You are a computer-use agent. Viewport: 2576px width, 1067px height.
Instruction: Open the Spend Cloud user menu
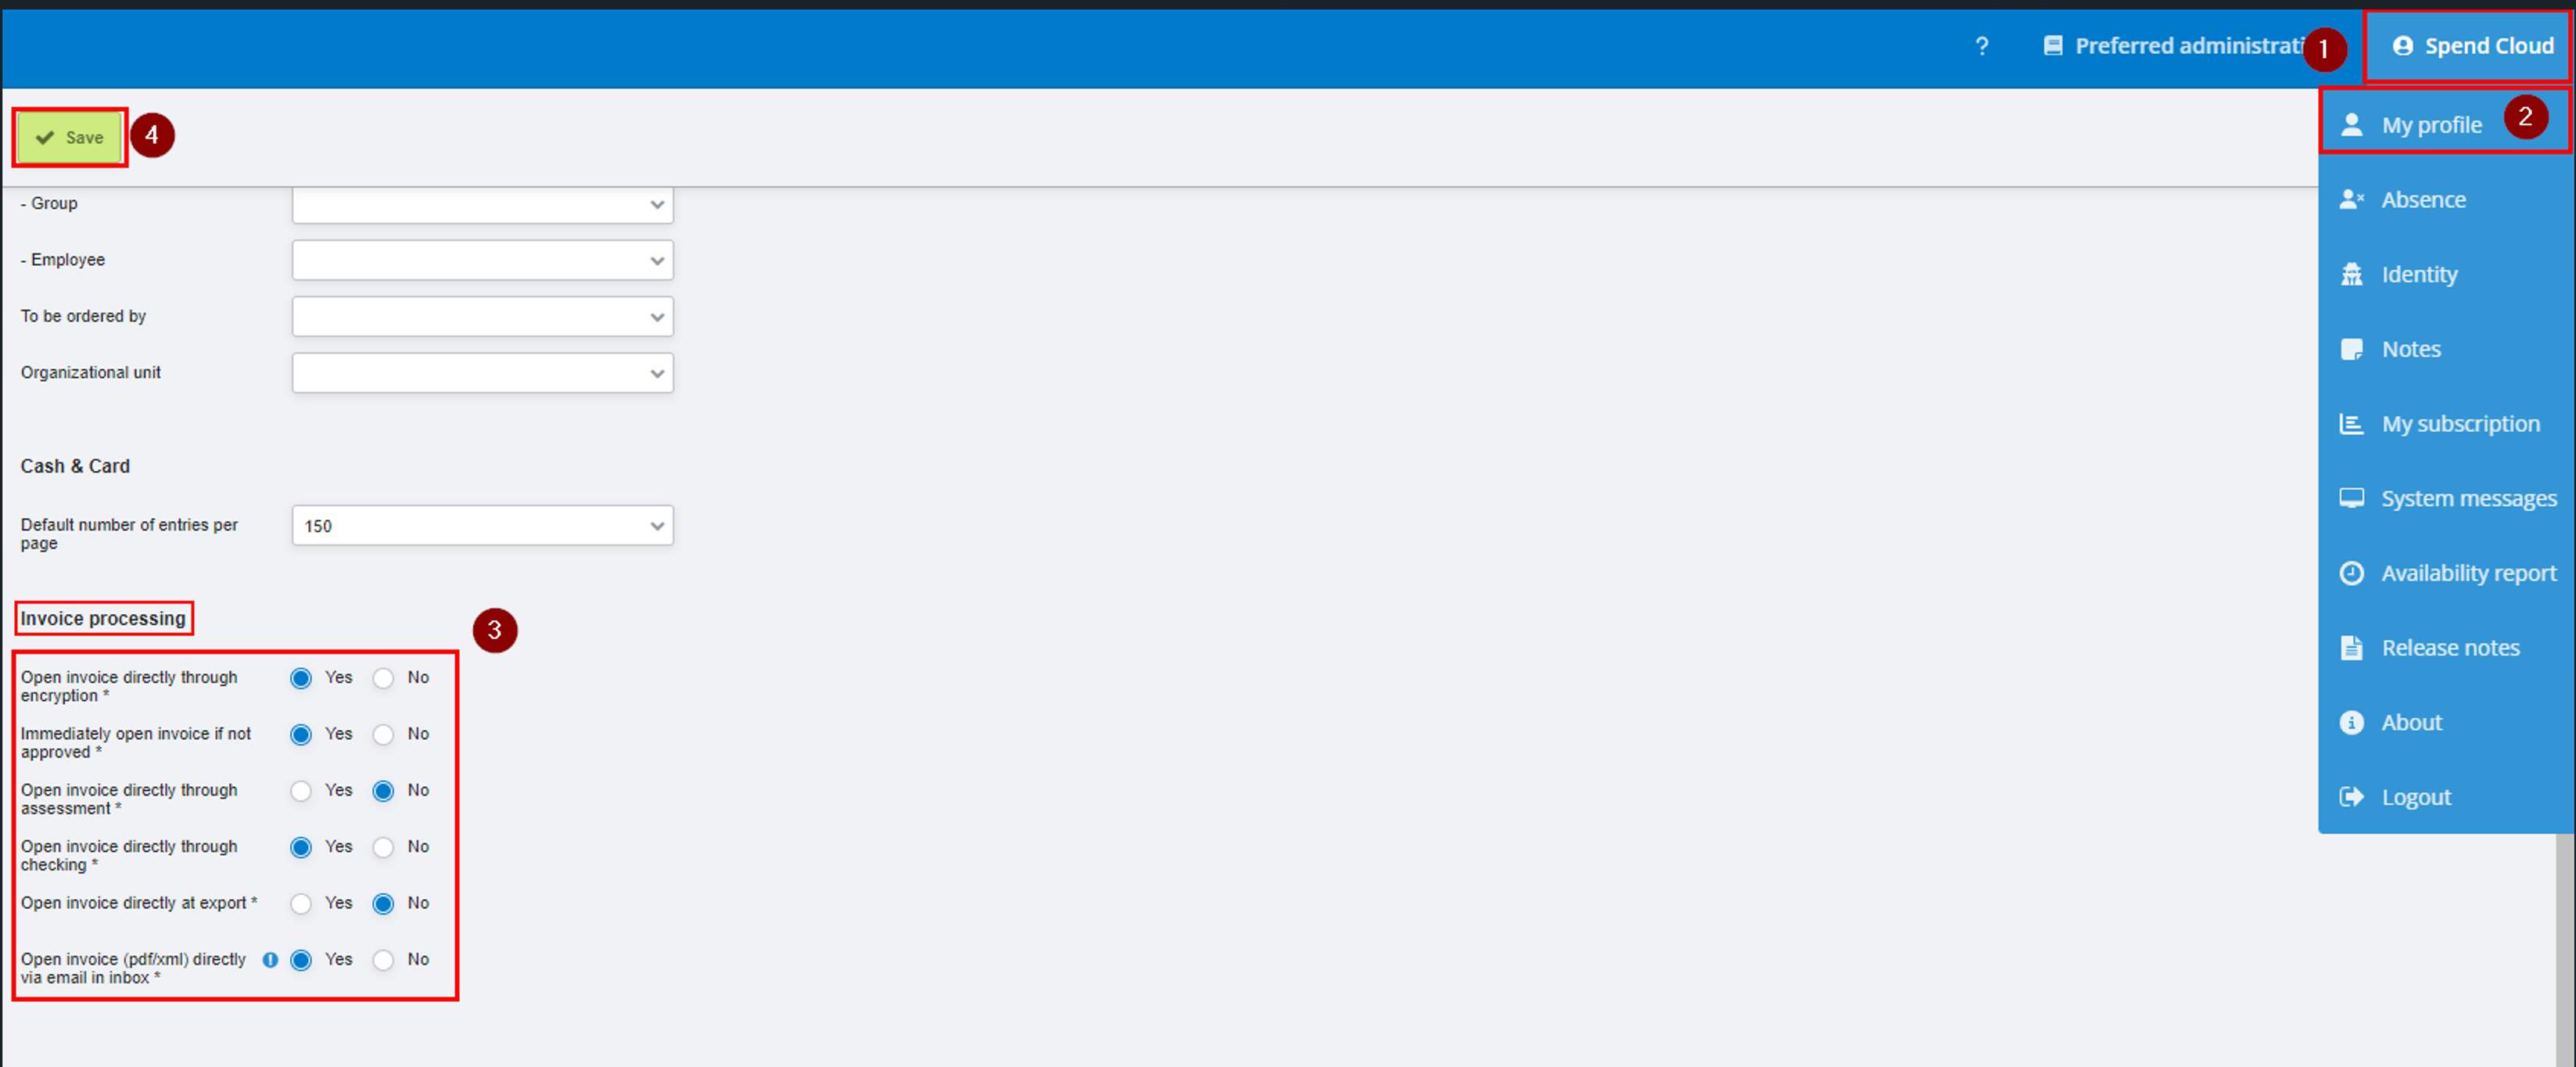[2469, 47]
